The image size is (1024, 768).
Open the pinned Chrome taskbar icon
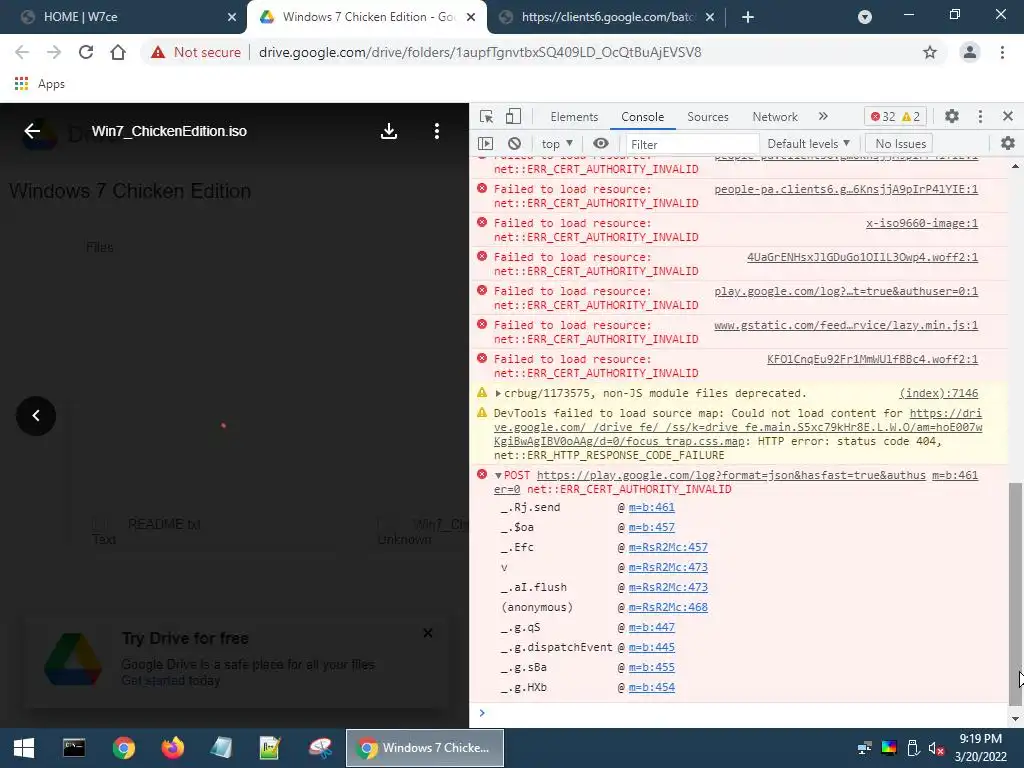(123, 748)
